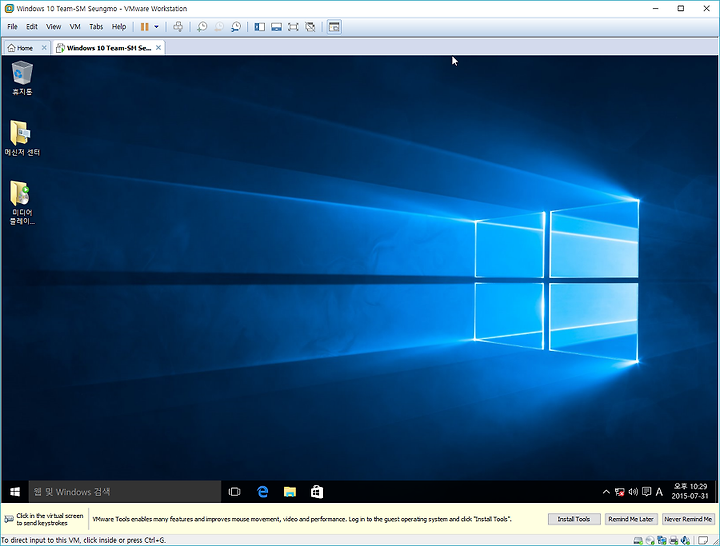This screenshot has height=546, width=720.
Task: Close the Home tab
Action: click(x=44, y=48)
